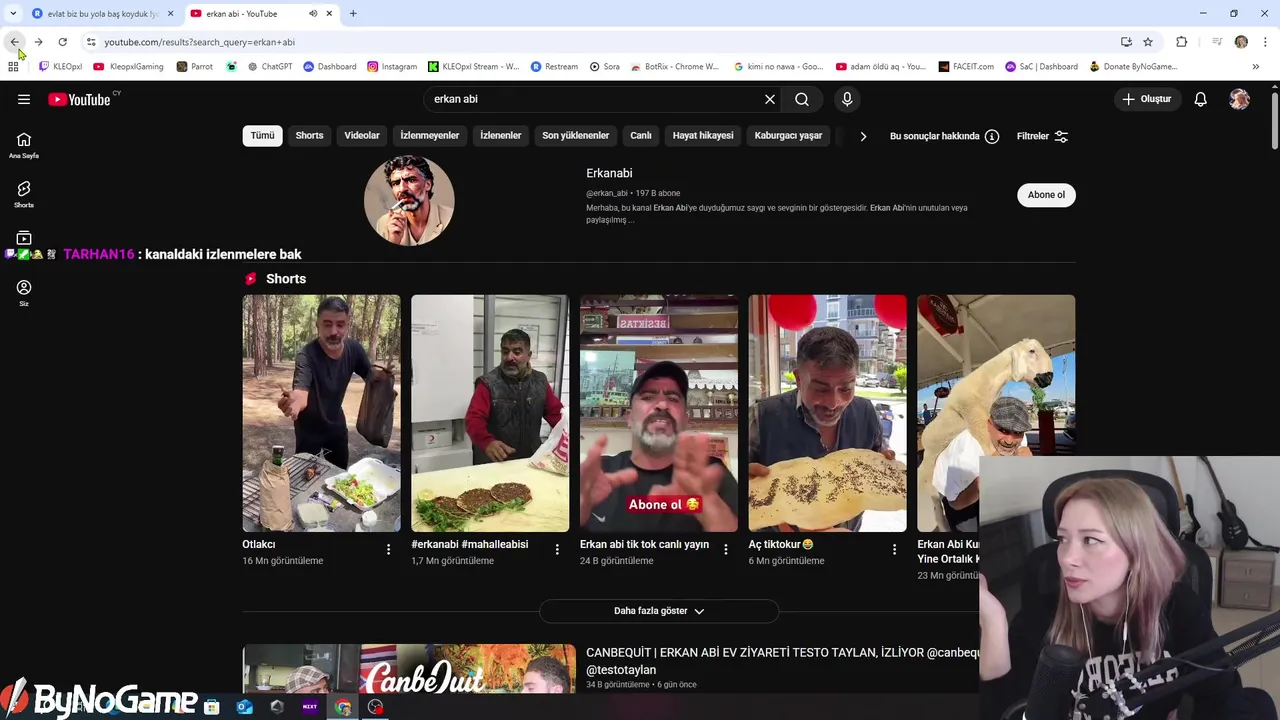Open the Instagram bookmark

[x=392, y=66]
